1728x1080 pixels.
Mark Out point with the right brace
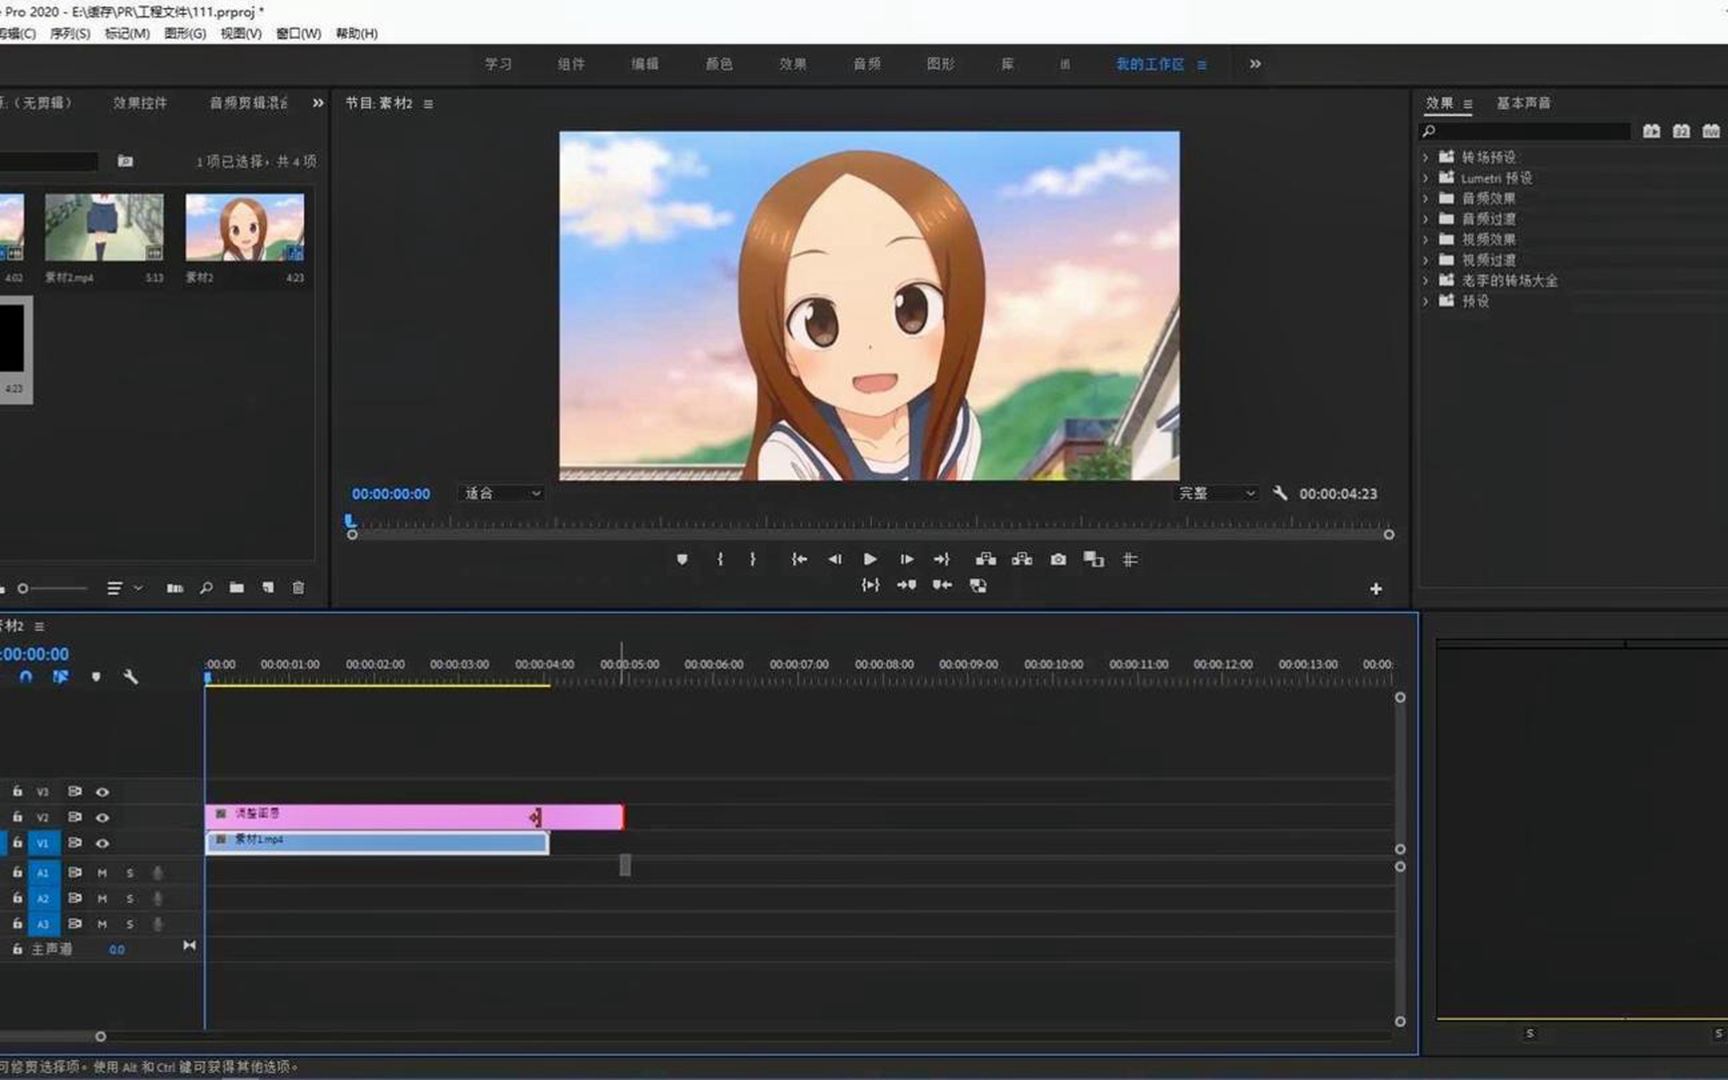coord(753,559)
